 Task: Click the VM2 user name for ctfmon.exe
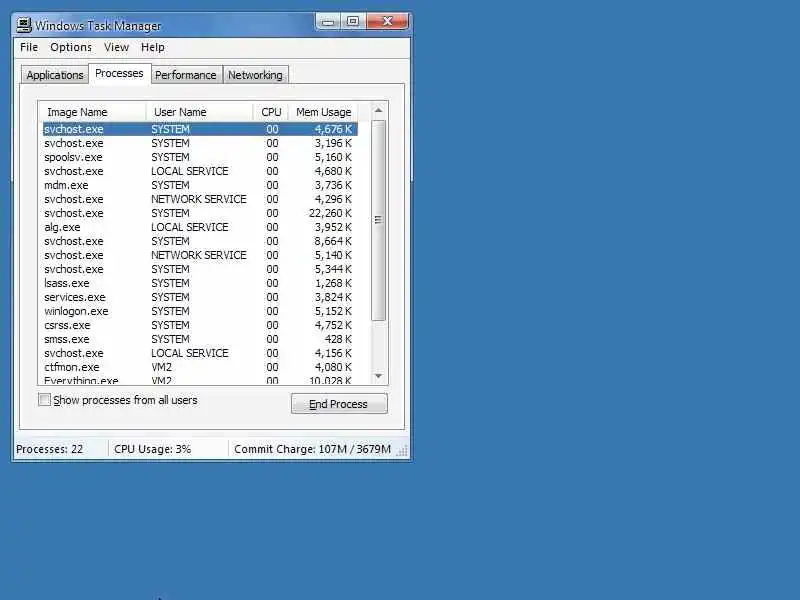point(161,367)
